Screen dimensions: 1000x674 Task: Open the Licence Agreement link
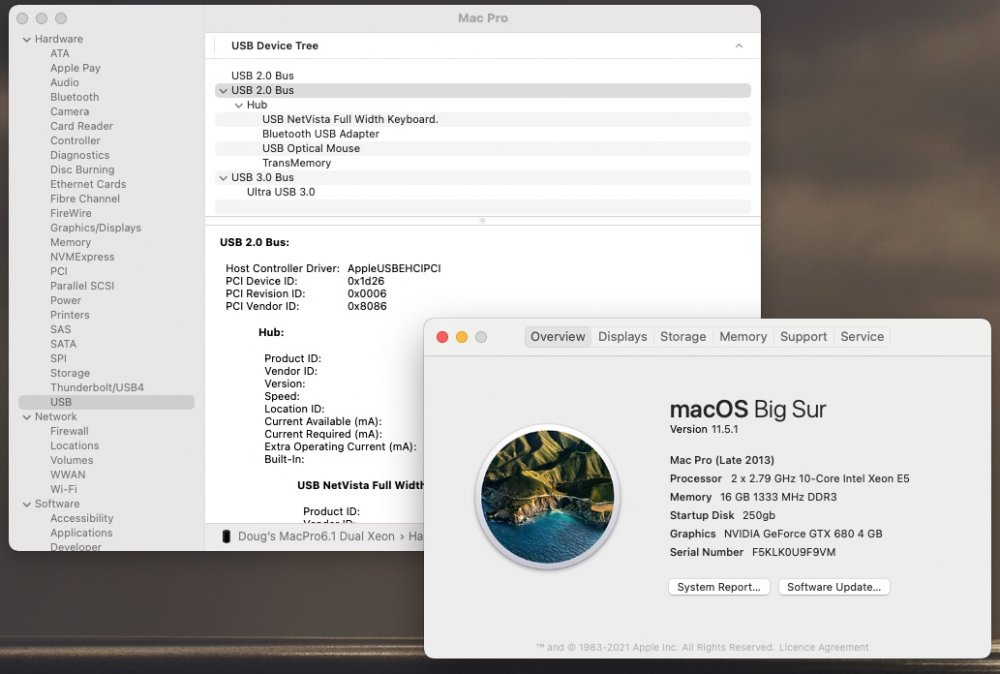click(823, 648)
